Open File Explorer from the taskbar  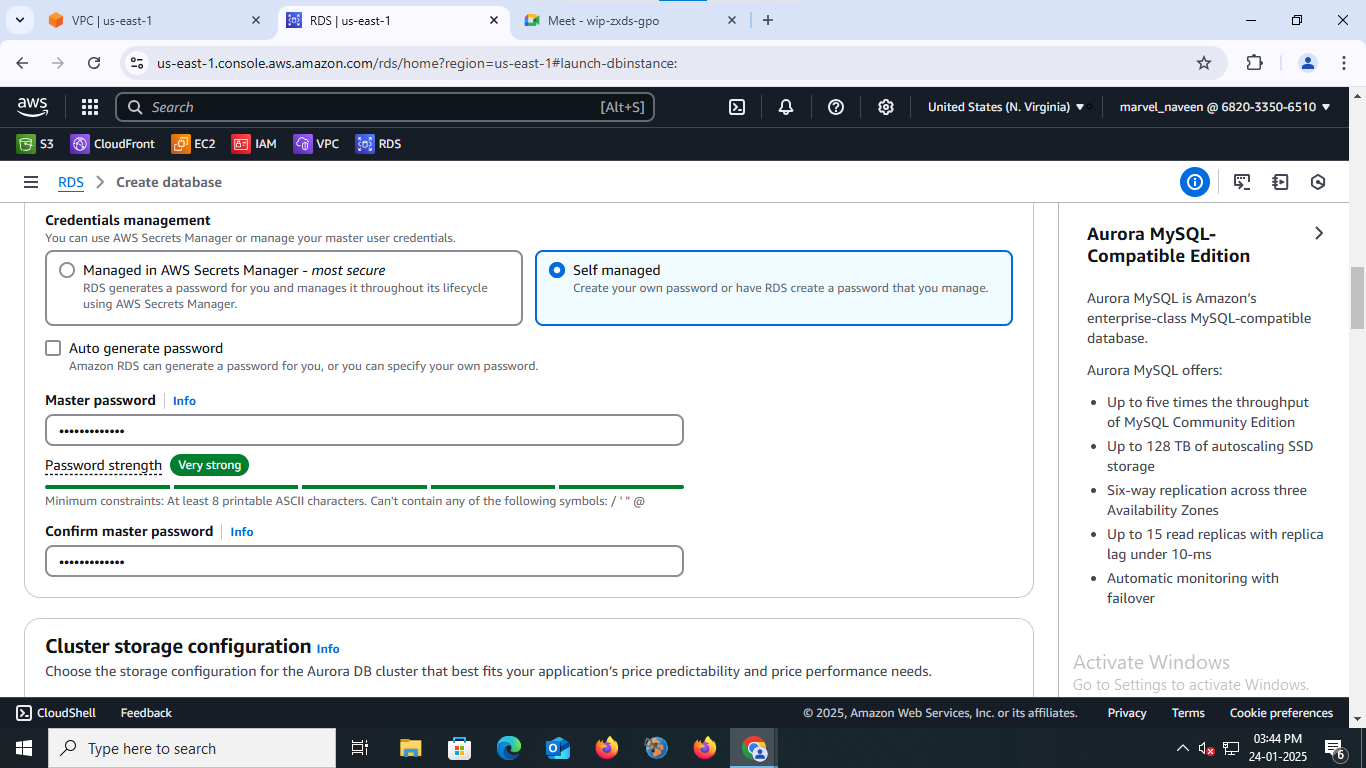tap(410, 748)
